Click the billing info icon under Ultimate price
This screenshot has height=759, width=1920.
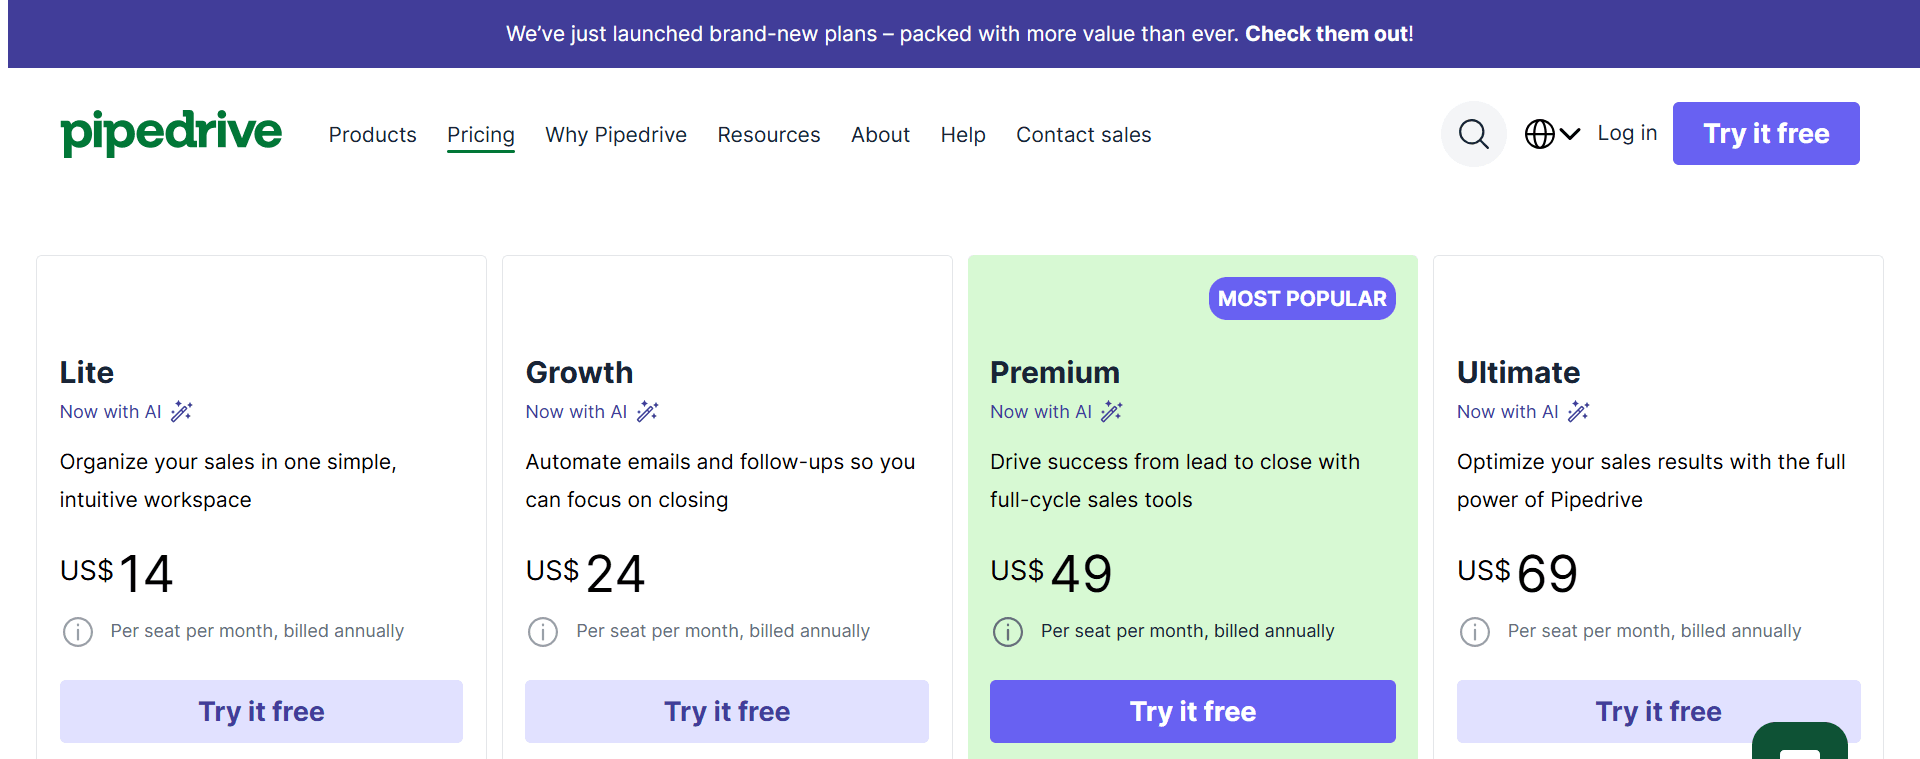pos(1476,631)
